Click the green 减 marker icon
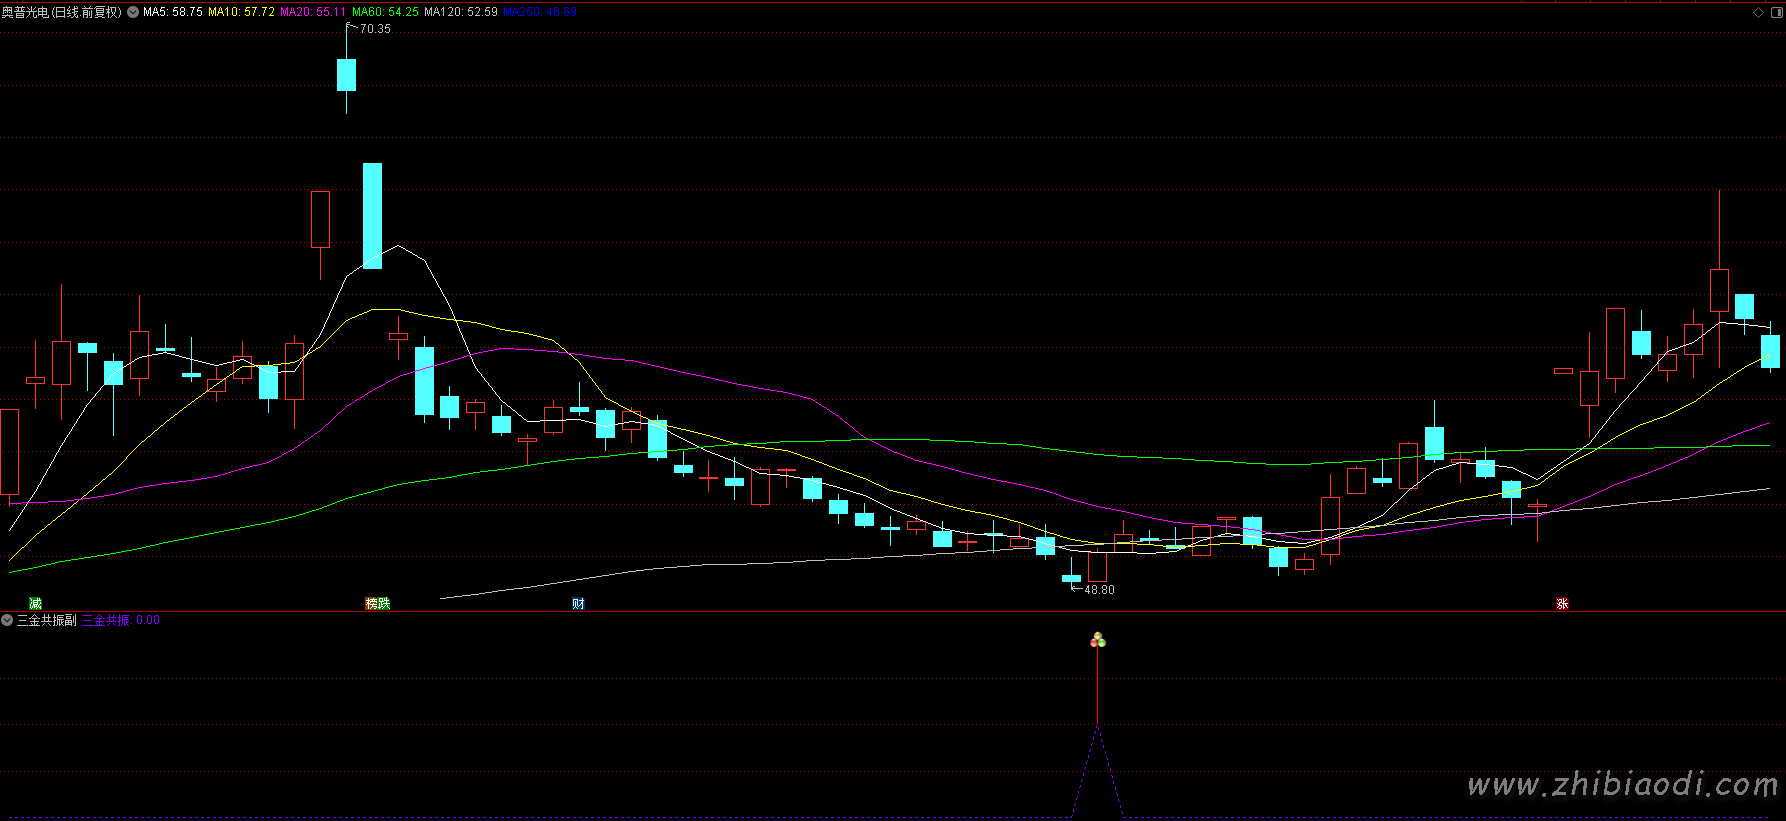This screenshot has width=1786, height=821. pyautogui.click(x=36, y=604)
